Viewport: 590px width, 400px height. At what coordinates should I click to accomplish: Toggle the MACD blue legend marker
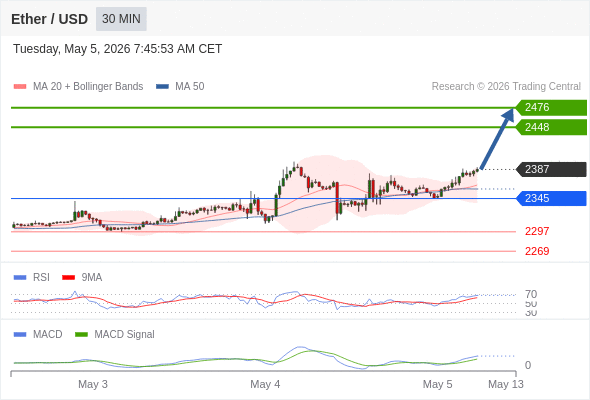20,335
